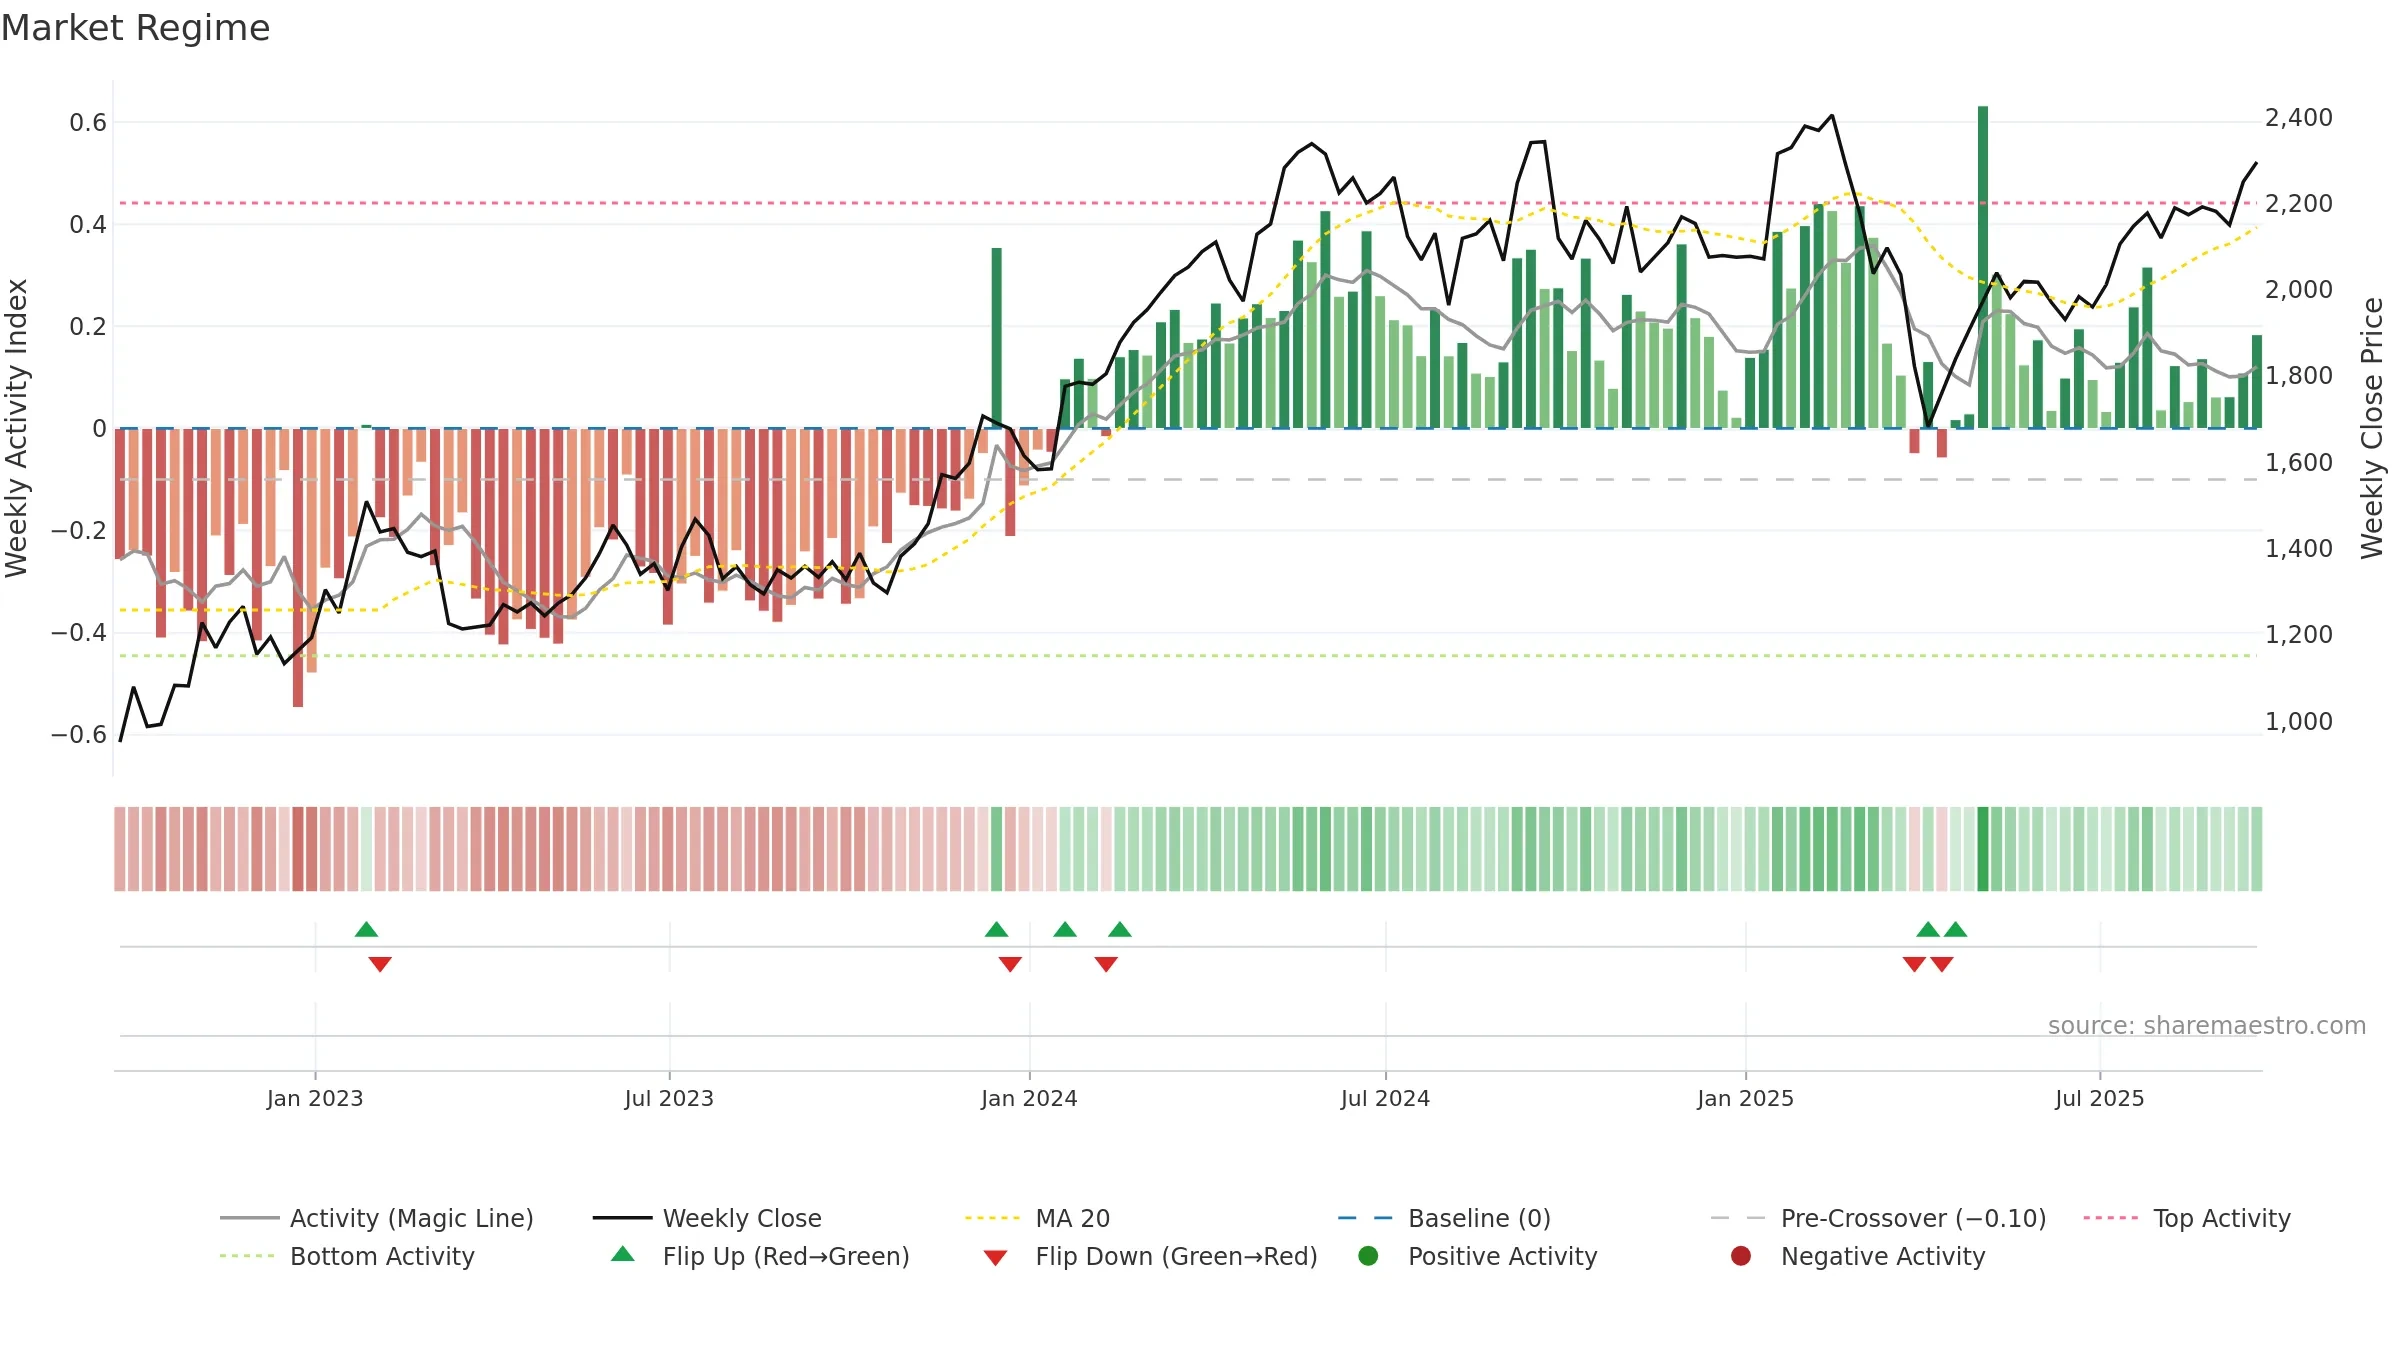Toggle the Weekly Close legend entry
Screen dimensions: 2400x1350
707,1218
